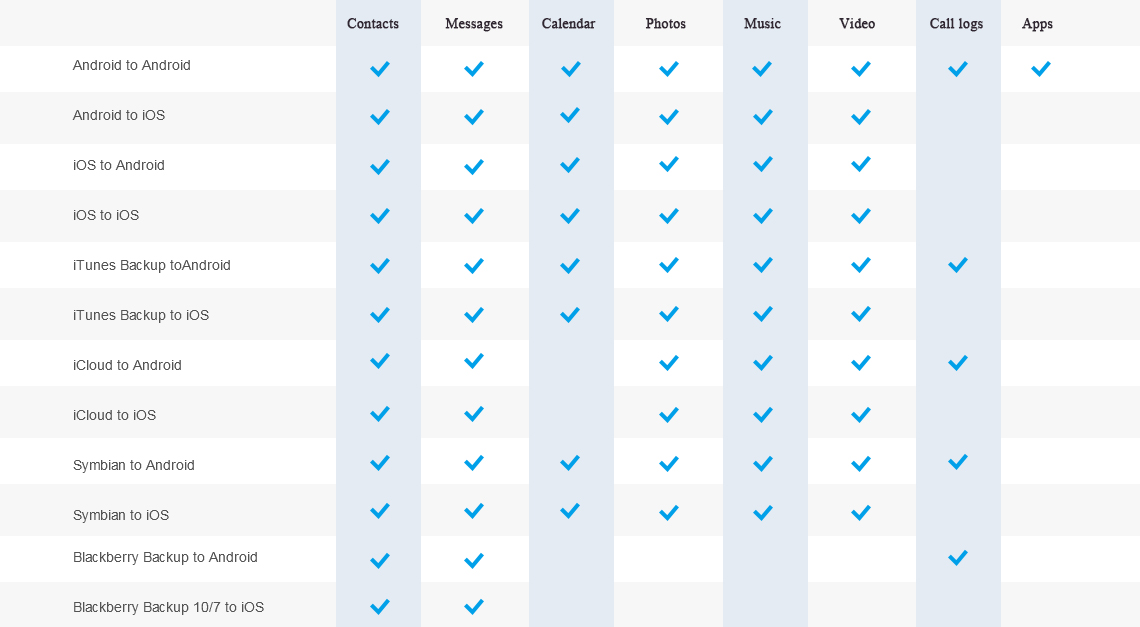Click Music checkmark in Android to iOS row
Screen dimensions: 1140x627
coord(763,117)
